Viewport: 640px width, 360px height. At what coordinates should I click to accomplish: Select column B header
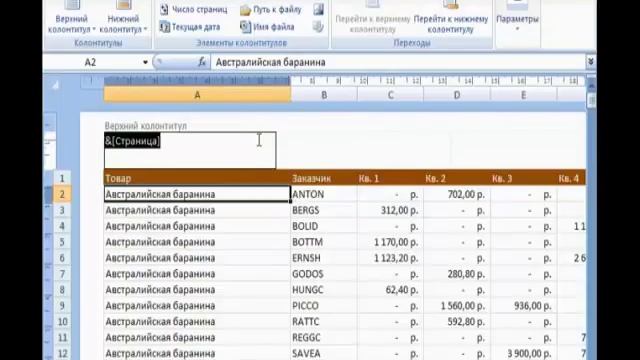tap(324, 95)
